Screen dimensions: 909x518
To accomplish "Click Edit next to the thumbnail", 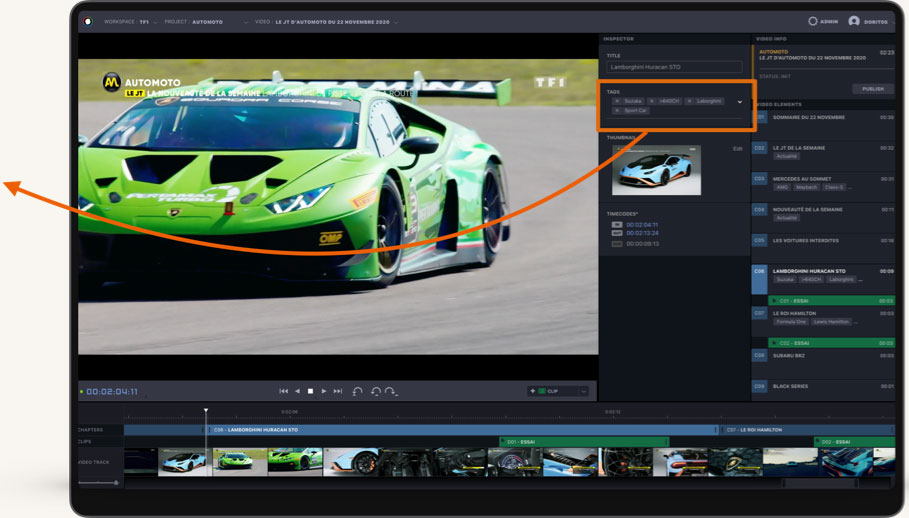I will click(737, 148).
